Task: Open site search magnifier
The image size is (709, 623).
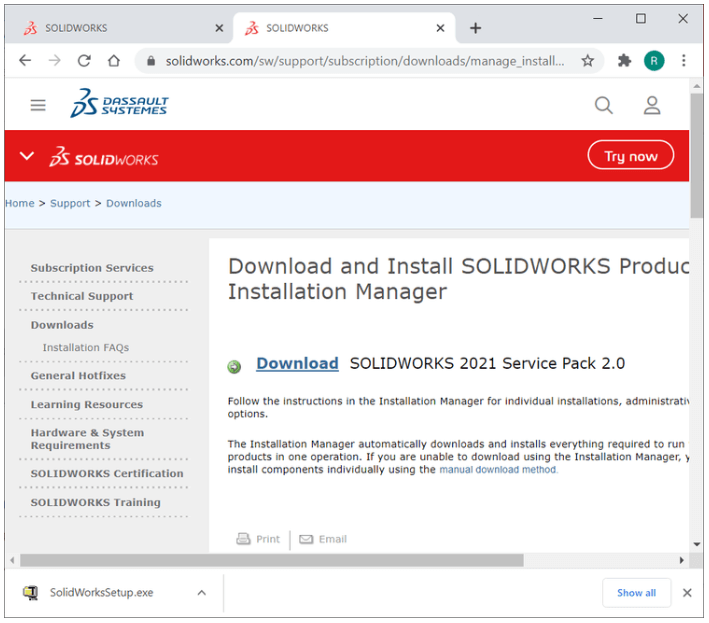Action: point(604,105)
